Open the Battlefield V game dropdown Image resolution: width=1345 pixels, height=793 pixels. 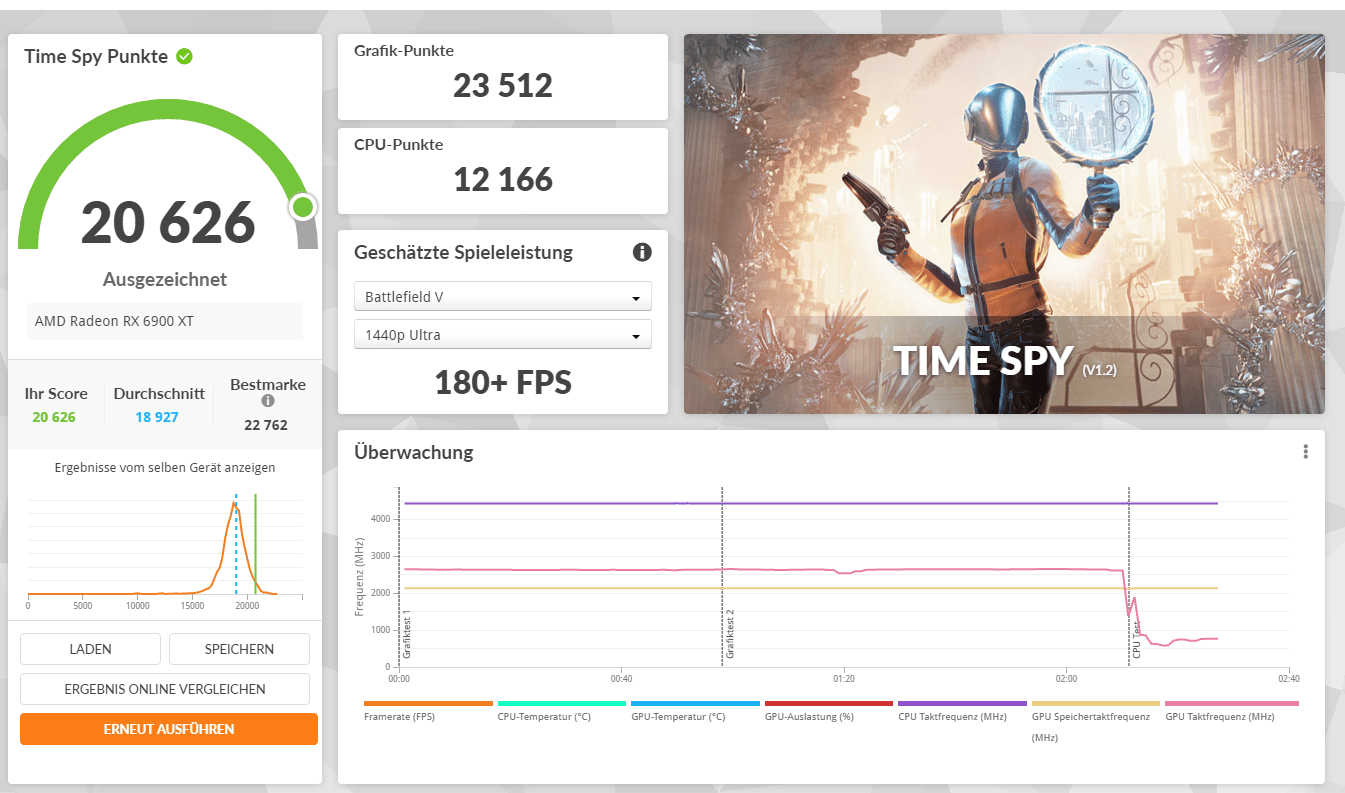point(503,296)
